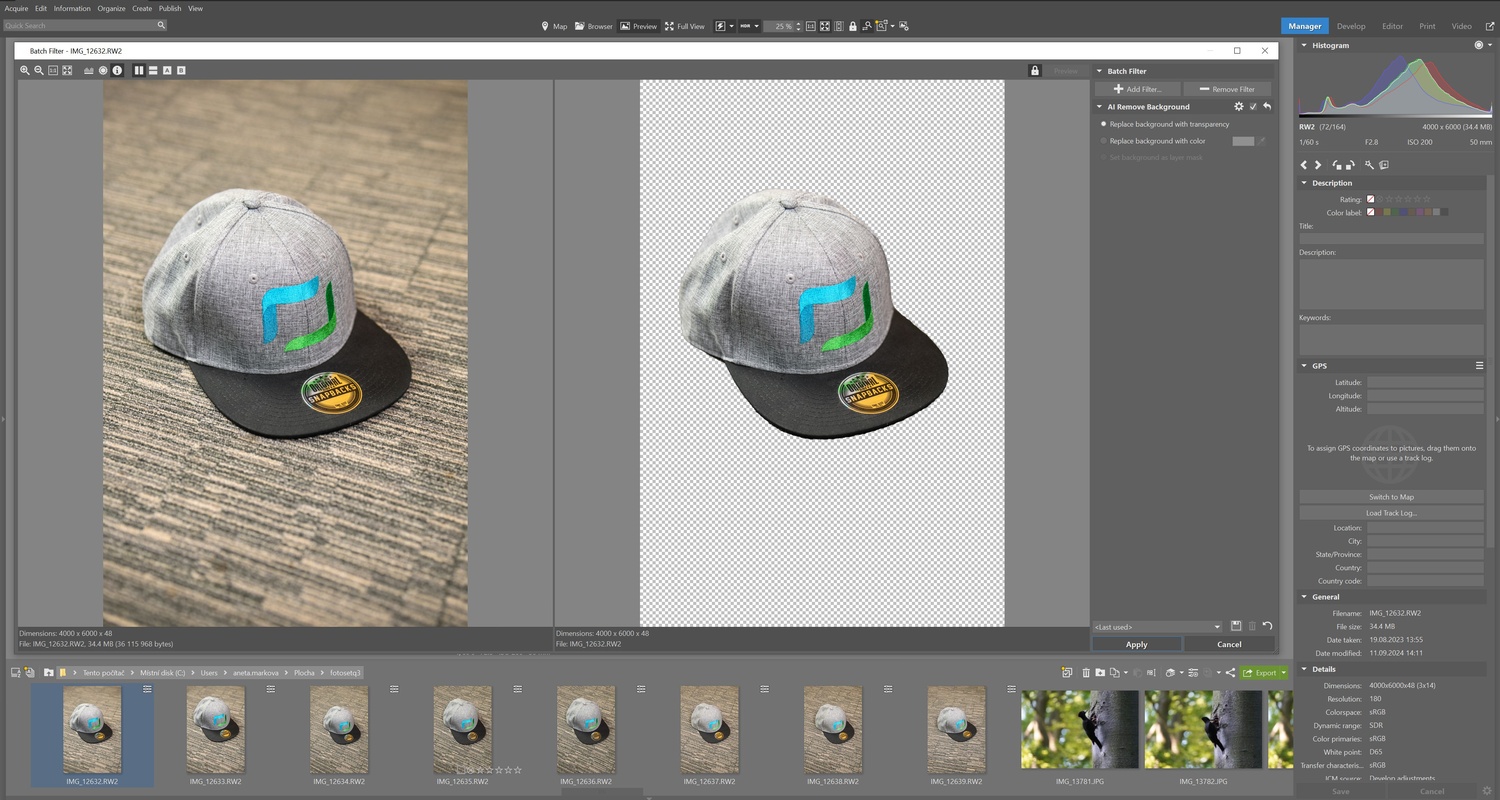
Task: Select the horizontal split preview view
Action: [x=153, y=71]
